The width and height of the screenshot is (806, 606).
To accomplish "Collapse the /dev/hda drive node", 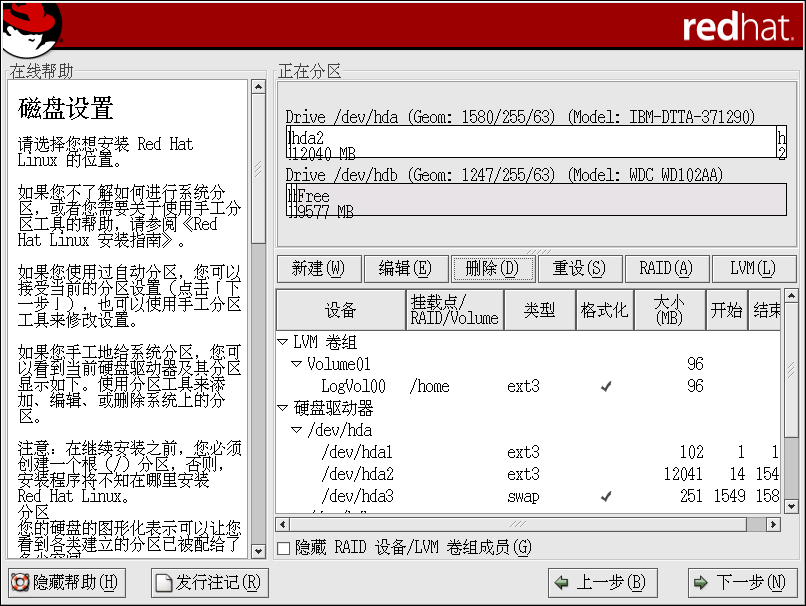I will coord(296,430).
